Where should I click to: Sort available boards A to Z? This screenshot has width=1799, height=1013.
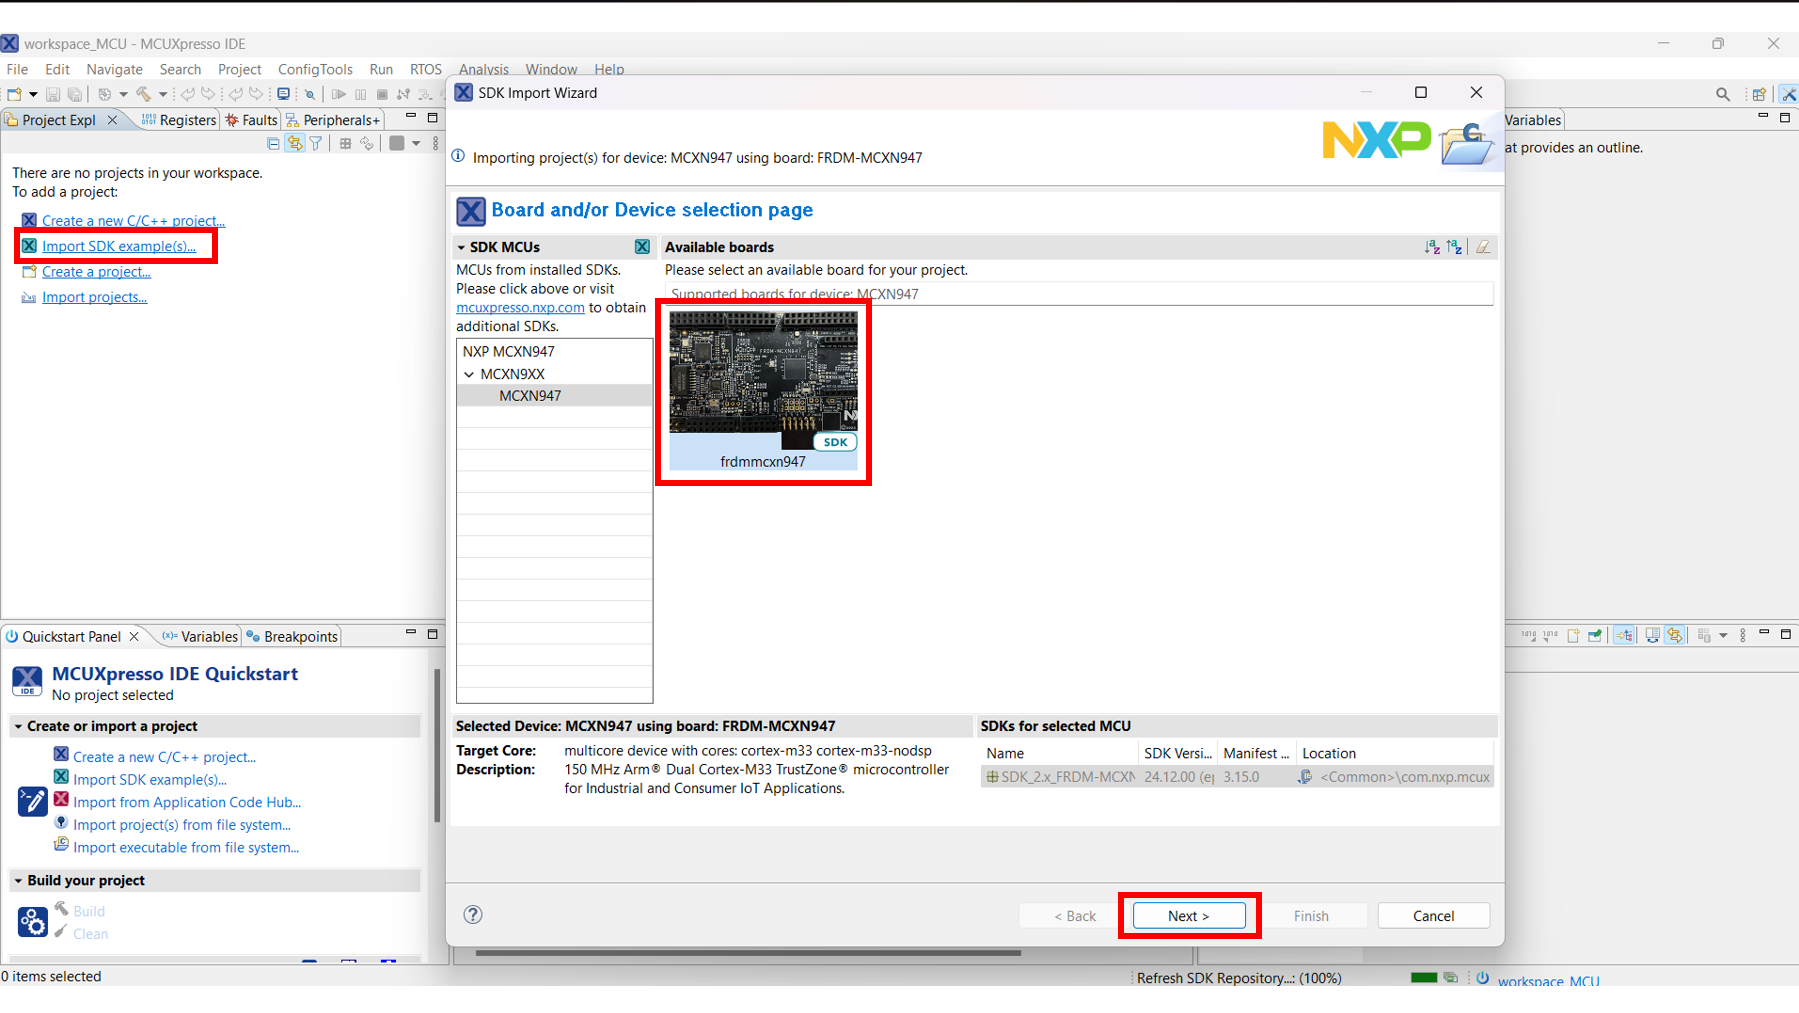[1432, 247]
